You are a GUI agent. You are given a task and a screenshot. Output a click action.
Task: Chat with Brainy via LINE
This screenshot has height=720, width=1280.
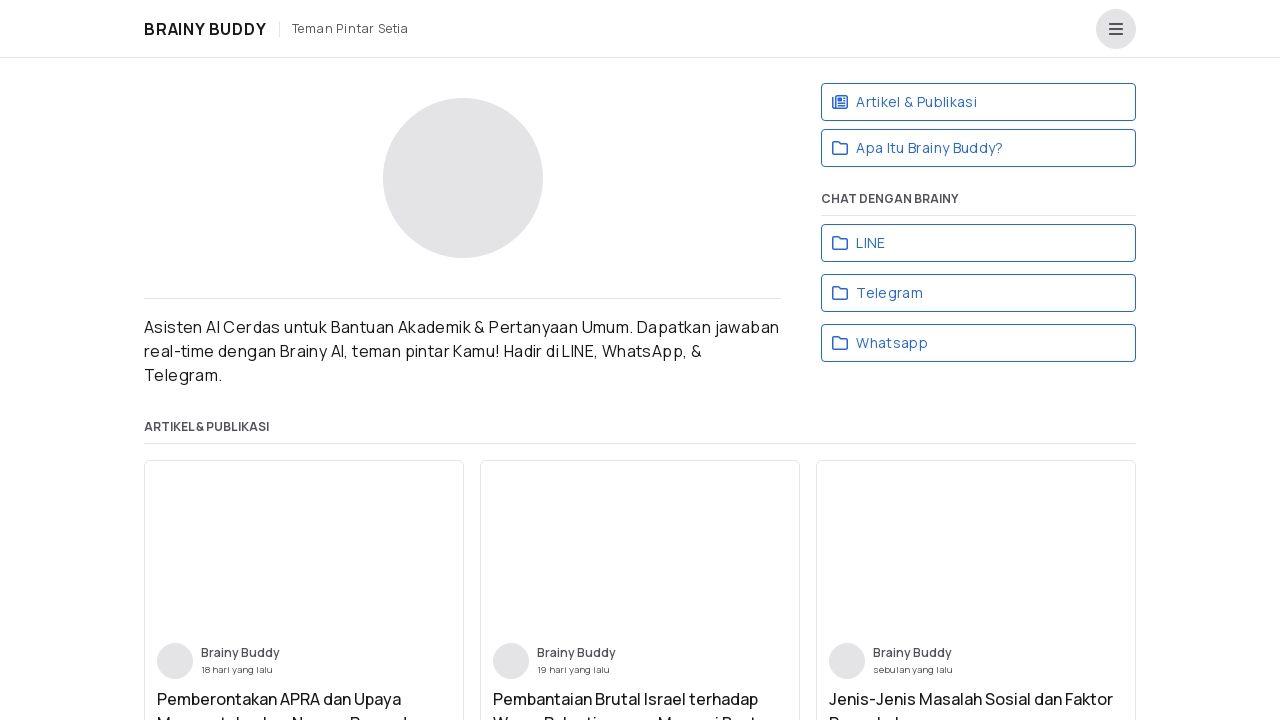pos(870,243)
